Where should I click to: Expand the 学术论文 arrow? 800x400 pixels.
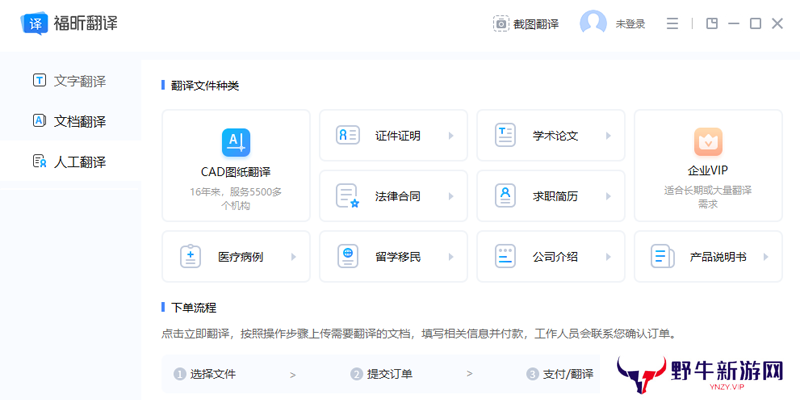tap(608, 136)
